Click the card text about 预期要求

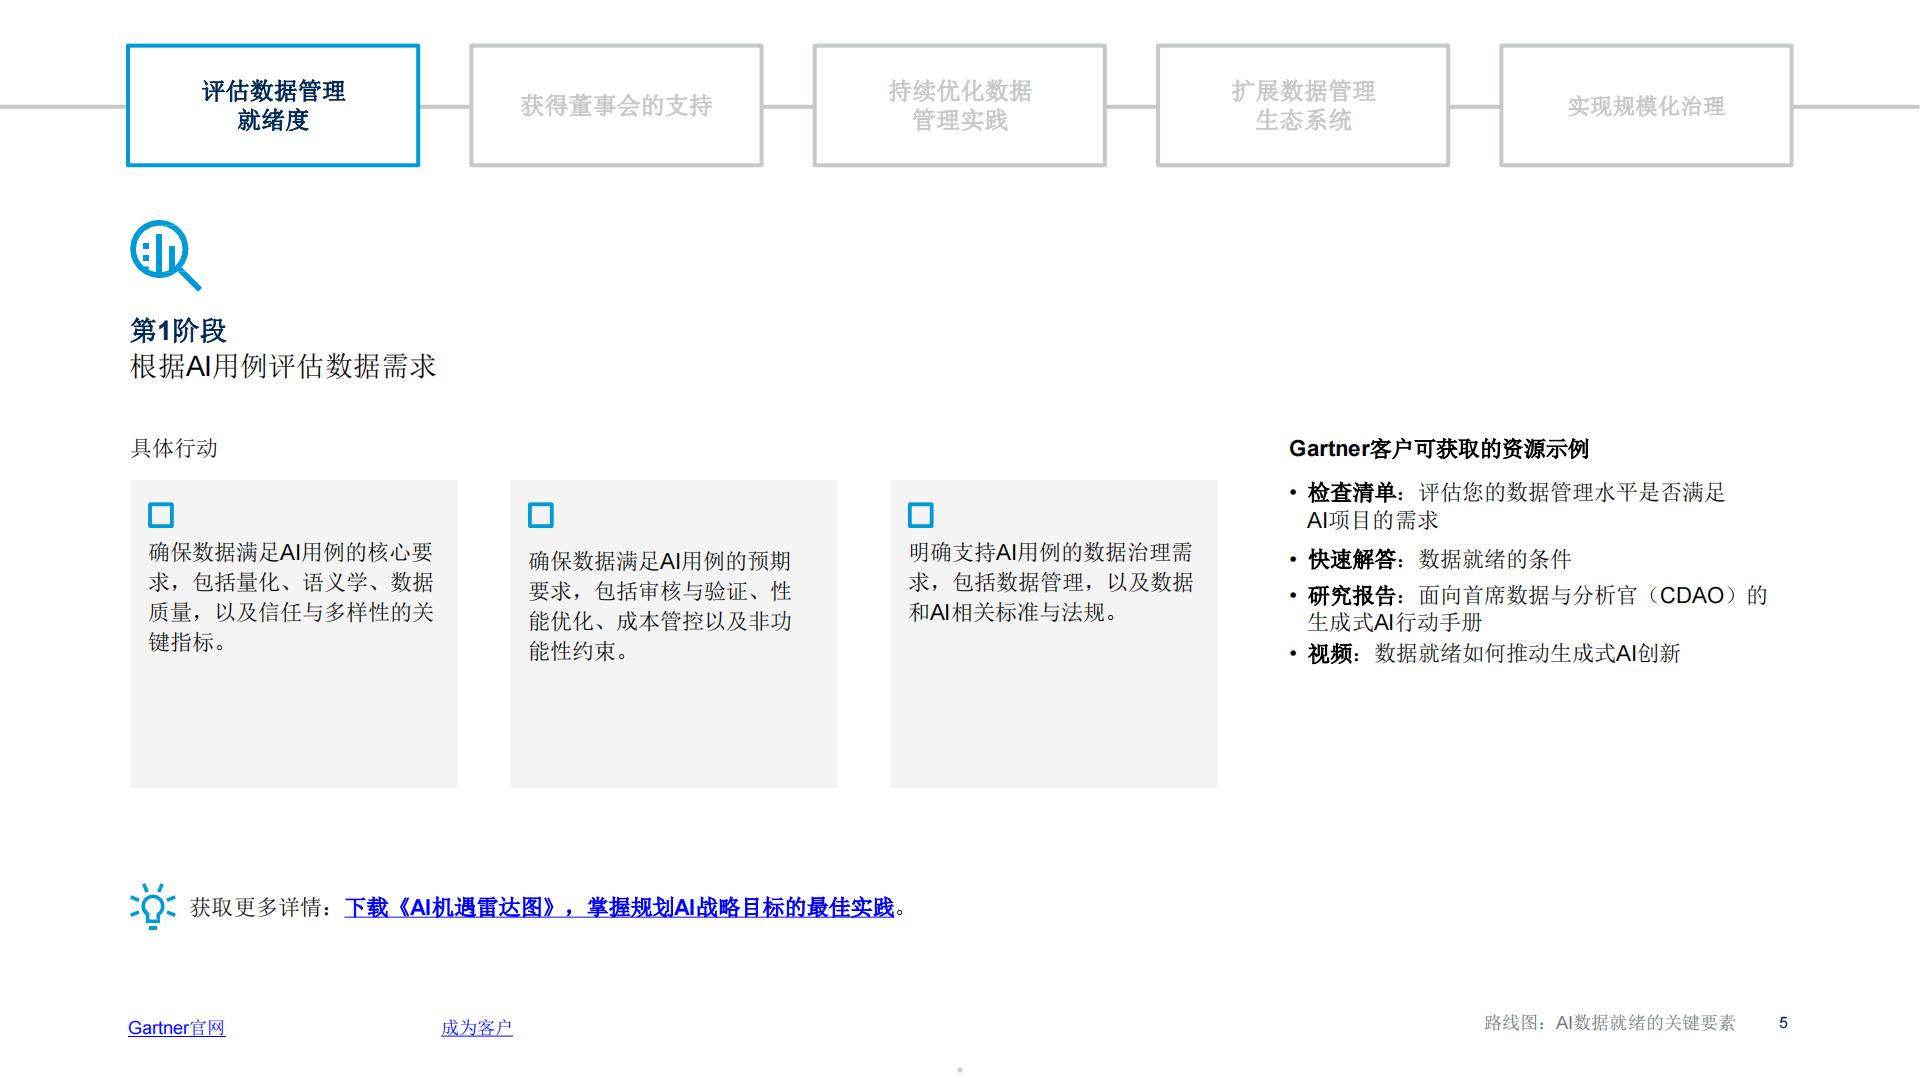point(660,606)
